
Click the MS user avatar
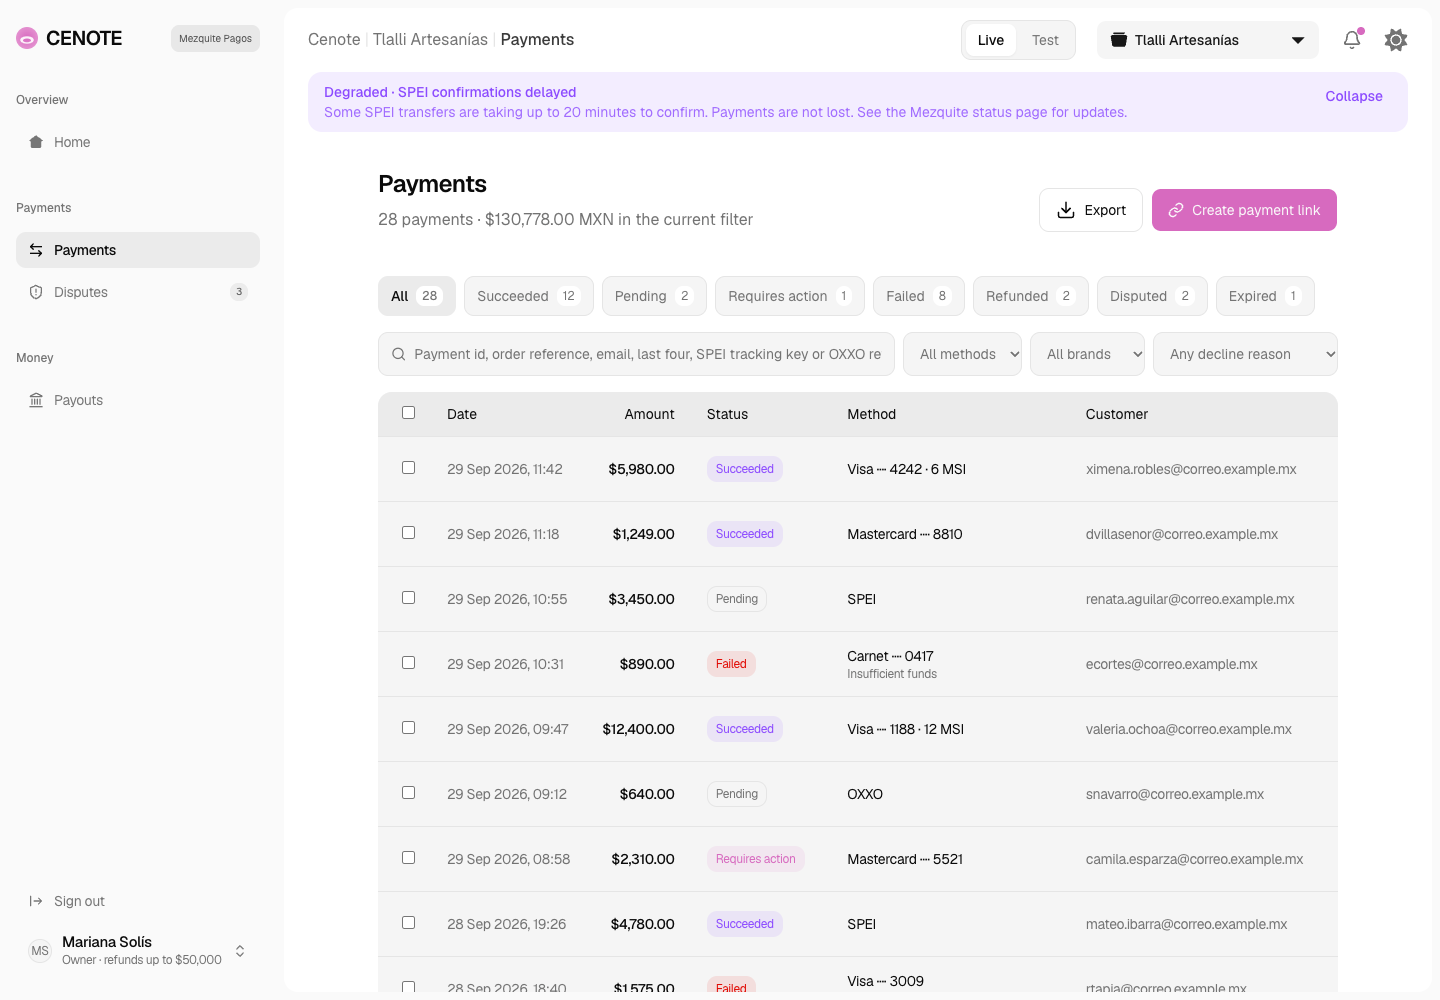pos(40,951)
